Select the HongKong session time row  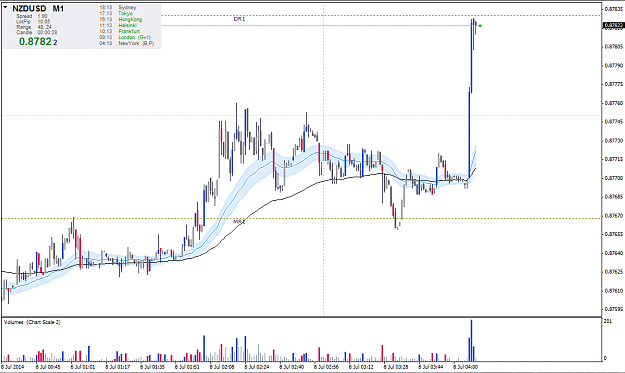(x=121, y=19)
